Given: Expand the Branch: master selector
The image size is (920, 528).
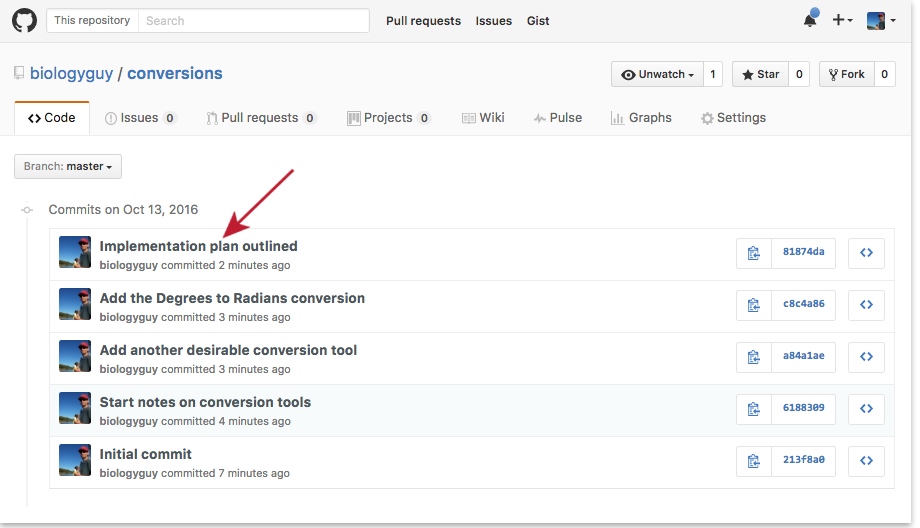Looking at the screenshot, I should (68, 167).
